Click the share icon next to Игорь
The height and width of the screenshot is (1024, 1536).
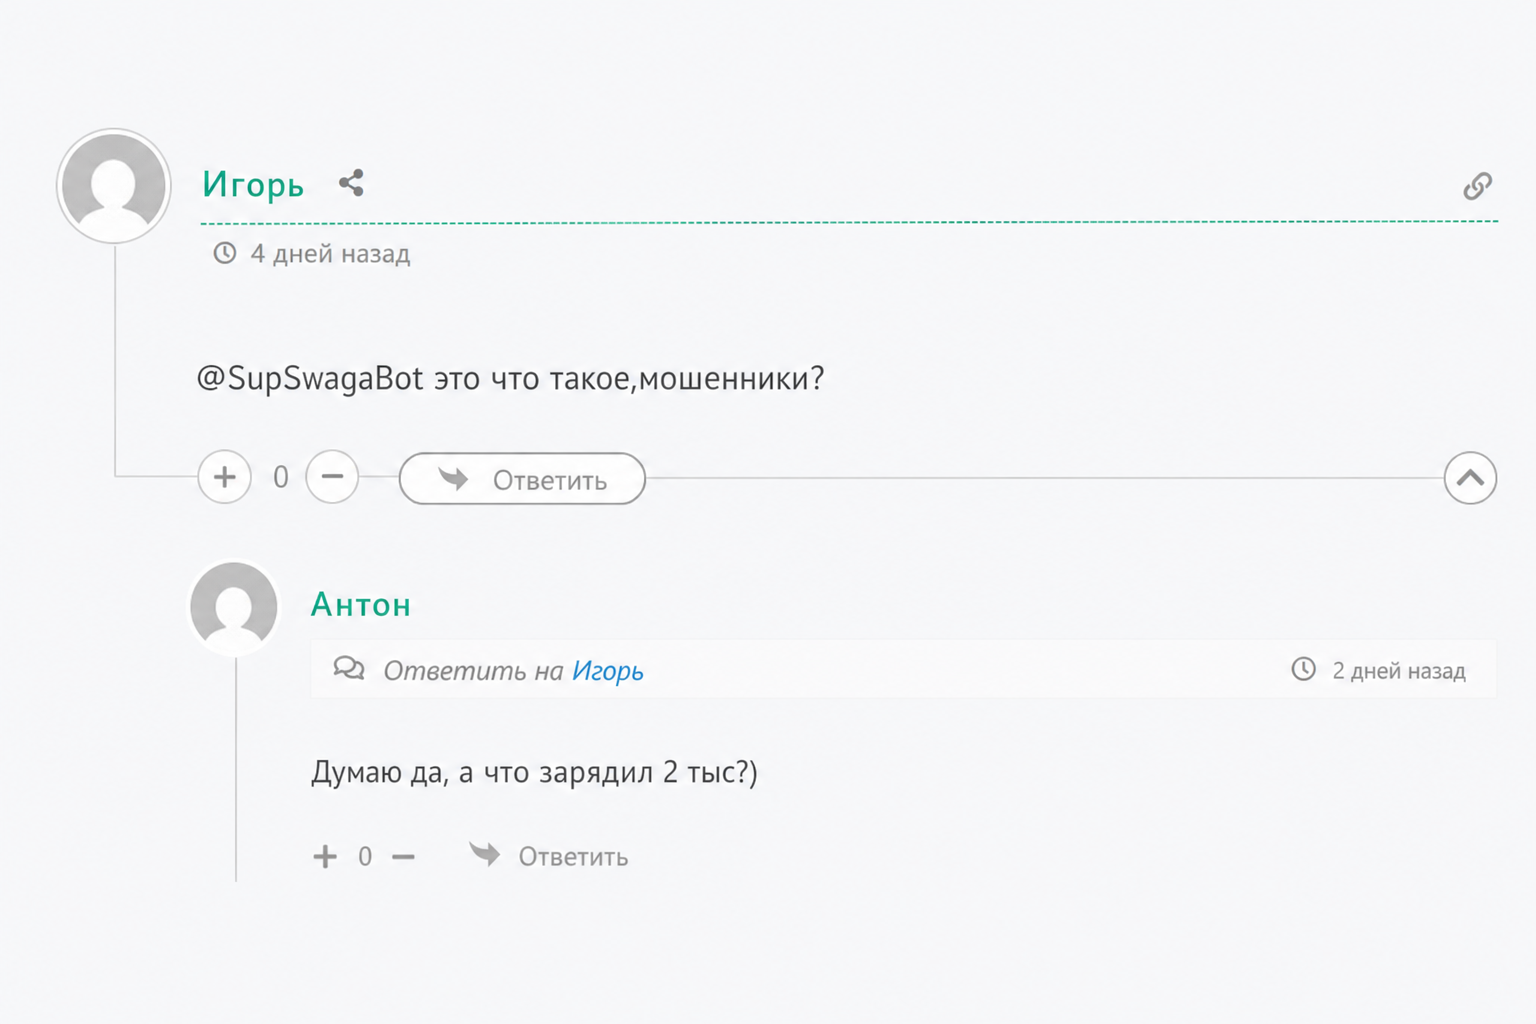point(351,183)
